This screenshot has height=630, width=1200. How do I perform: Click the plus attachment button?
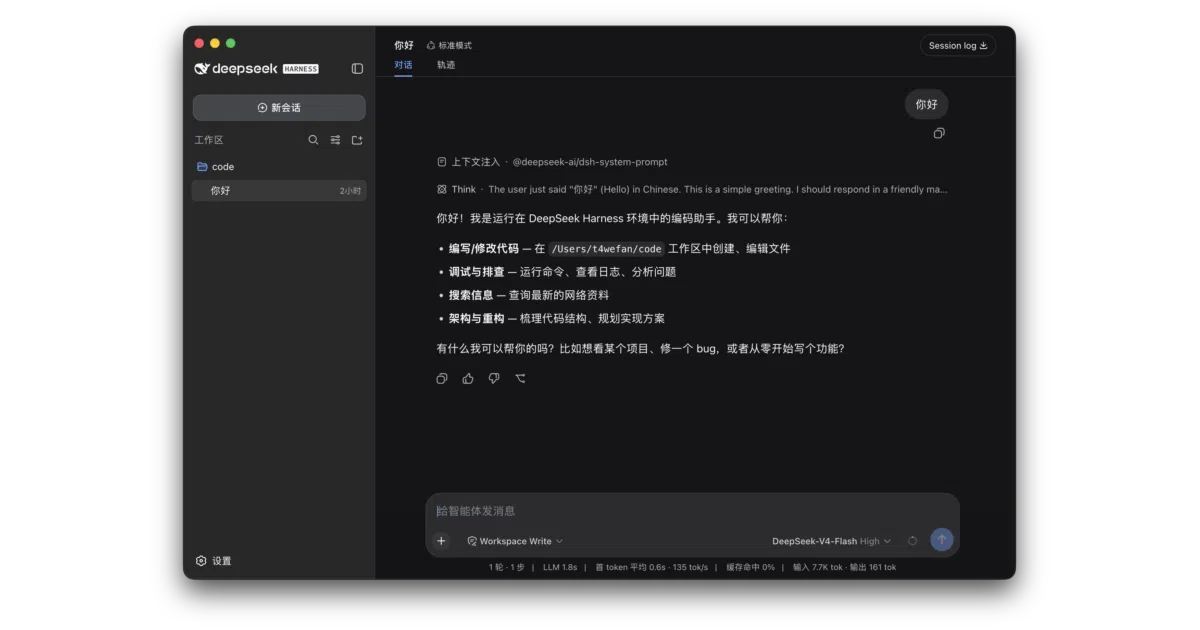(x=441, y=541)
